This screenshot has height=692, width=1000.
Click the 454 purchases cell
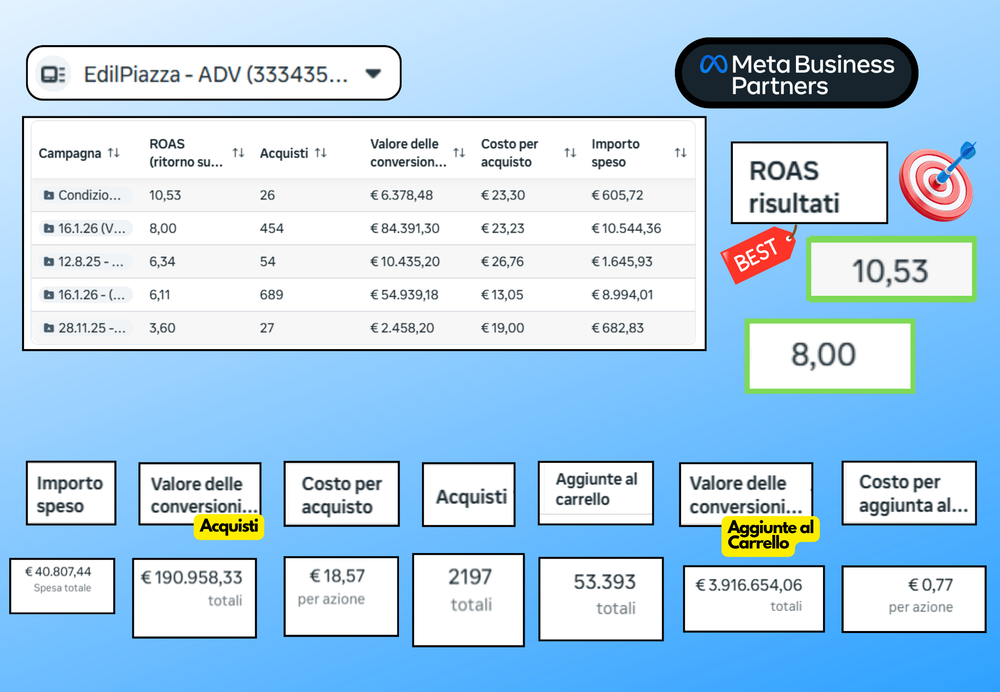(x=272, y=228)
